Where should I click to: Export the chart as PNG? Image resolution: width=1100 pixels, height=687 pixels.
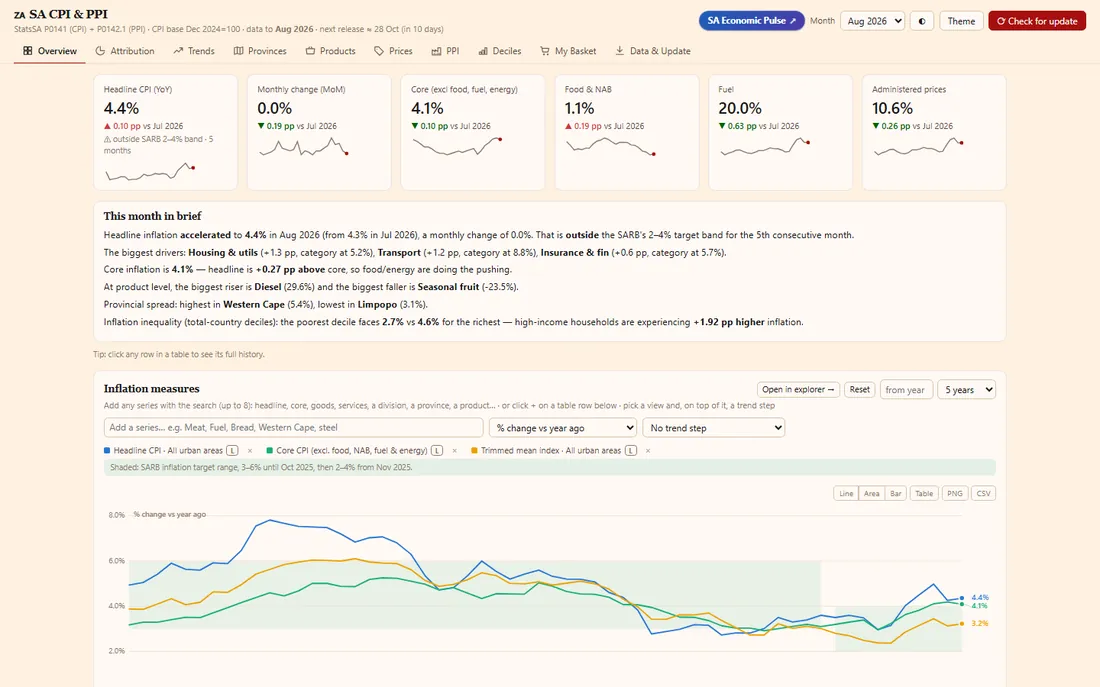(955, 493)
